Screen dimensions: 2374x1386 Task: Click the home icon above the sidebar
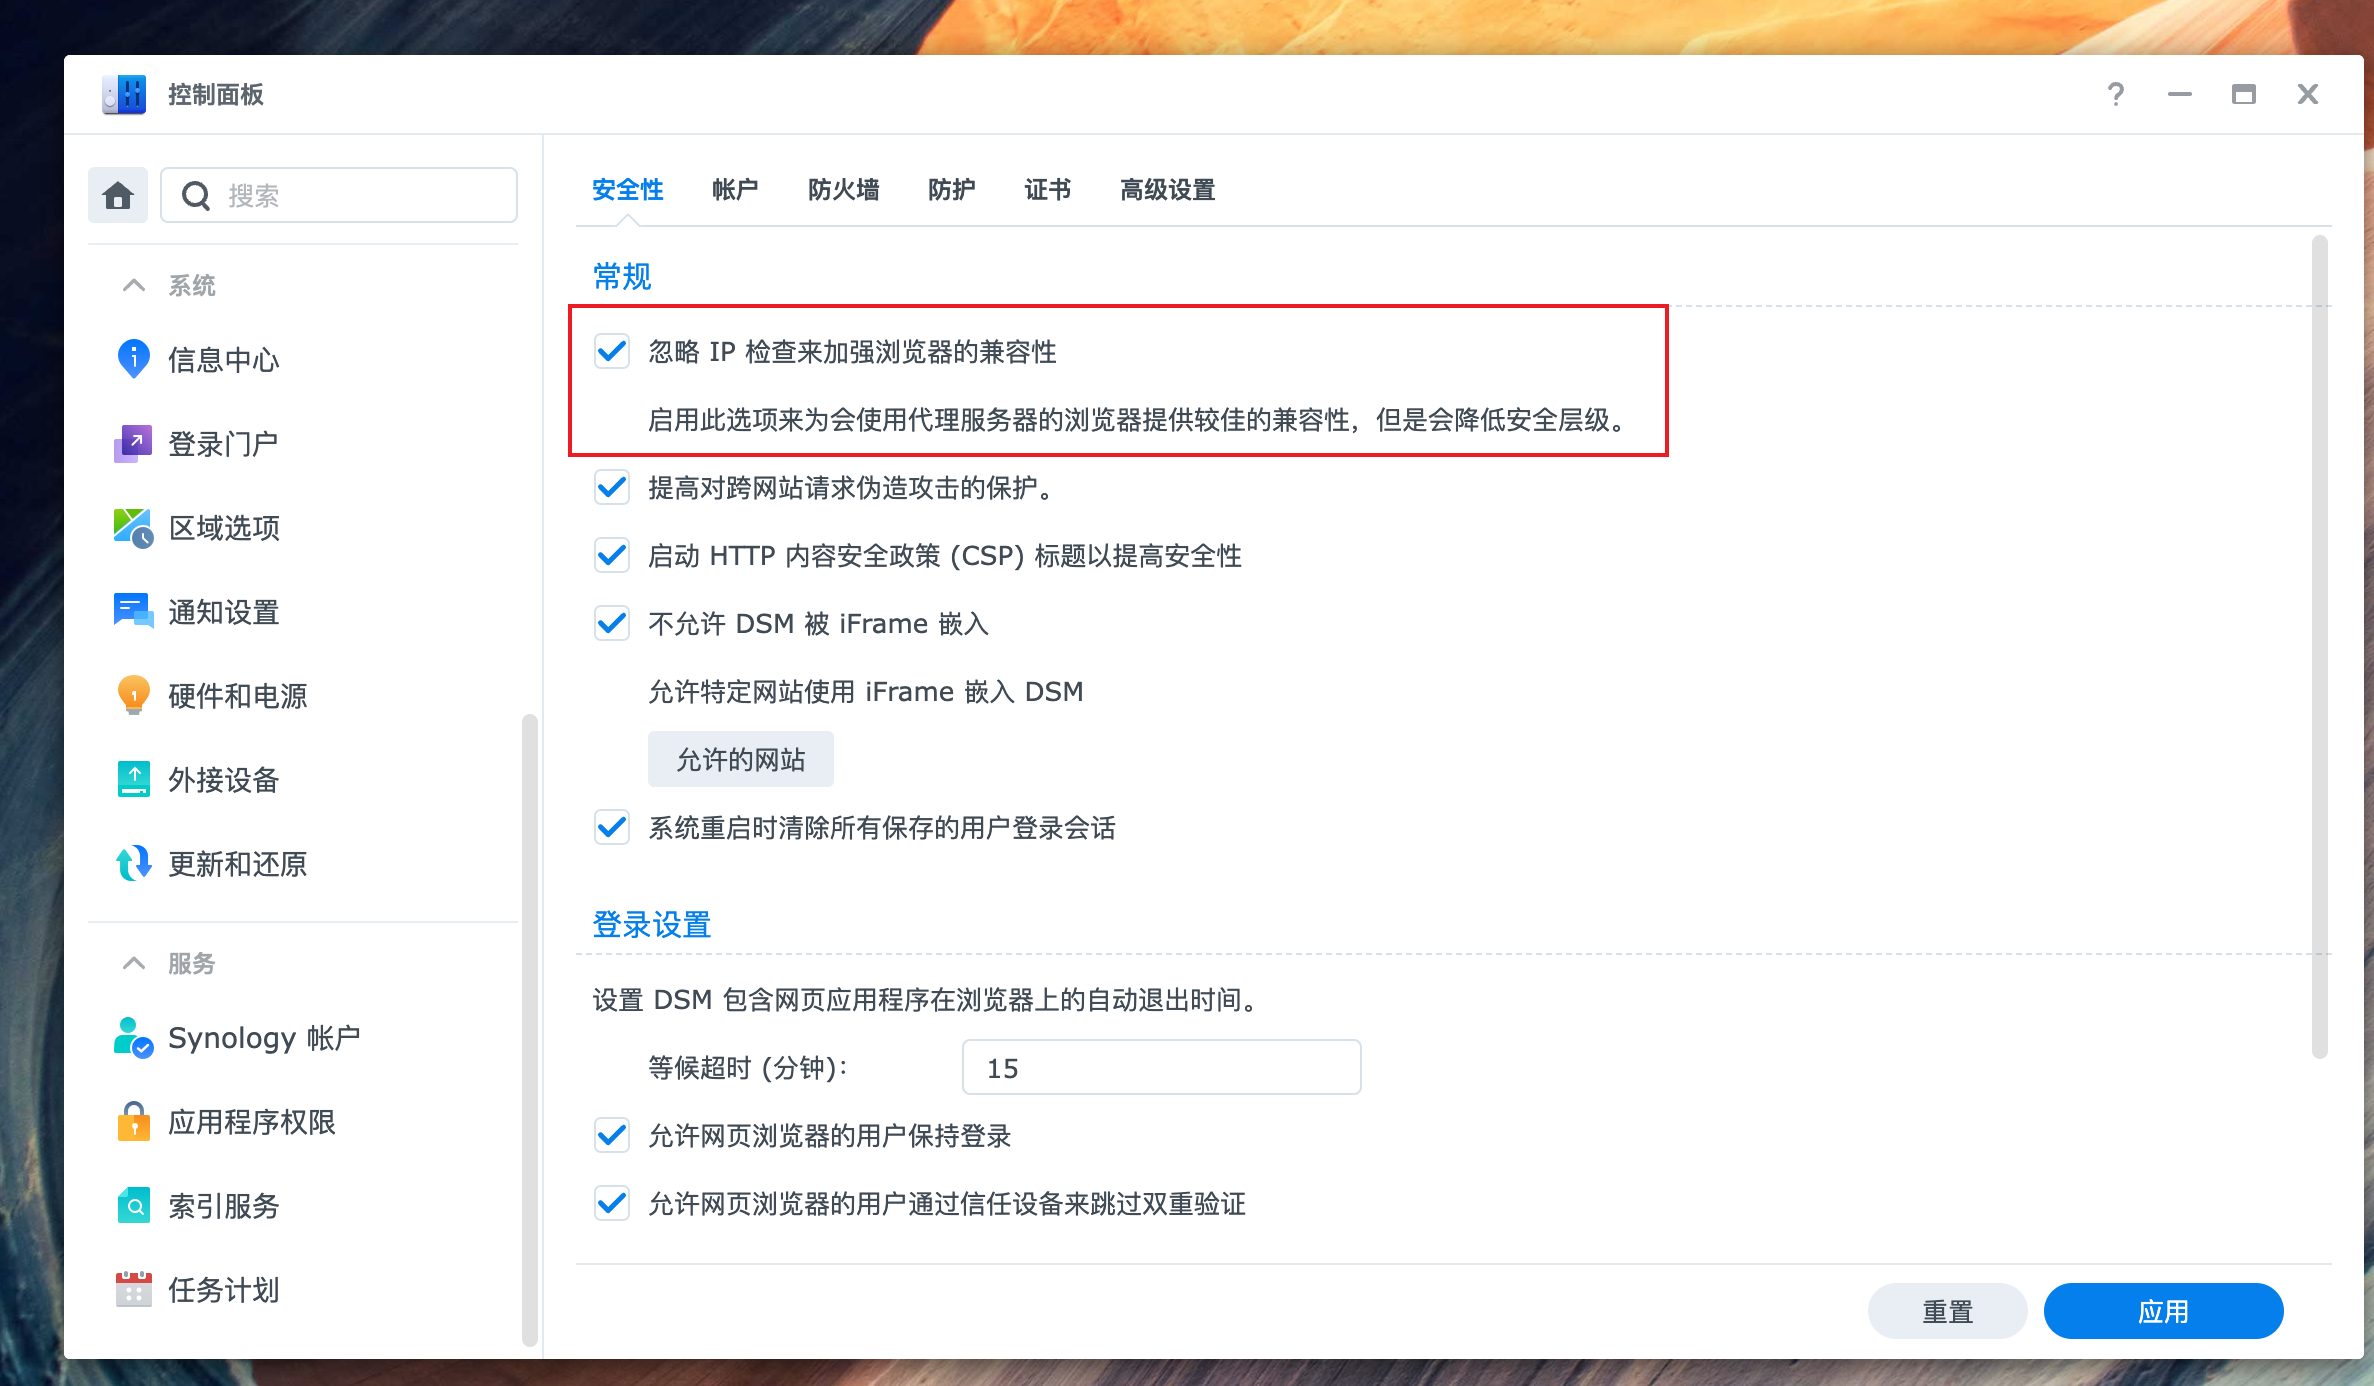[x=117, y=194]
